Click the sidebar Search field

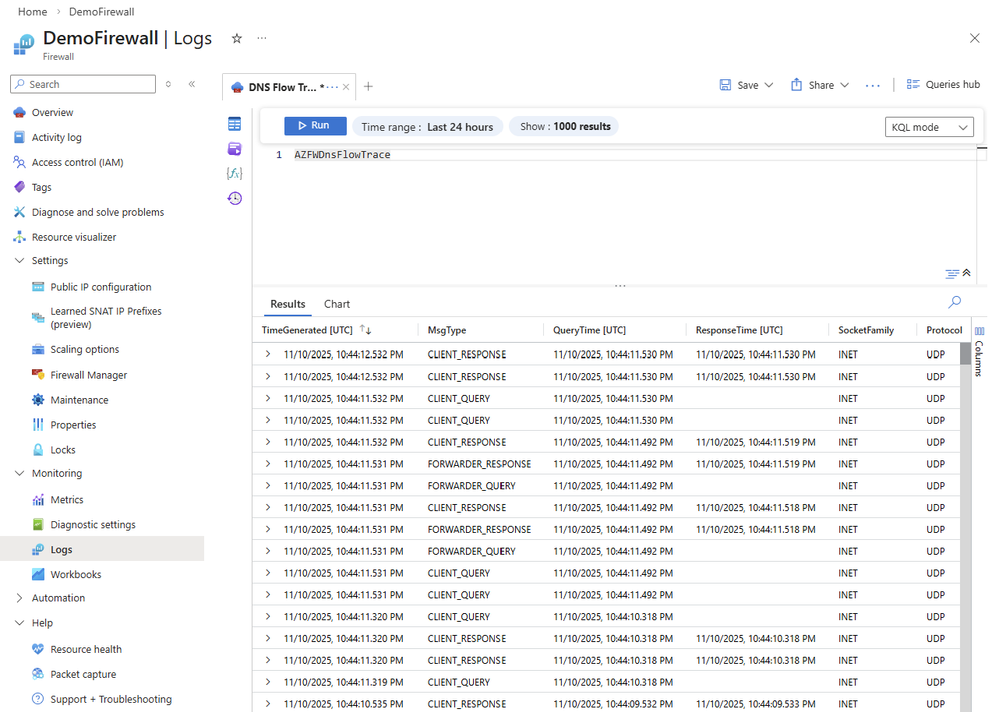[x=83, y=84]
